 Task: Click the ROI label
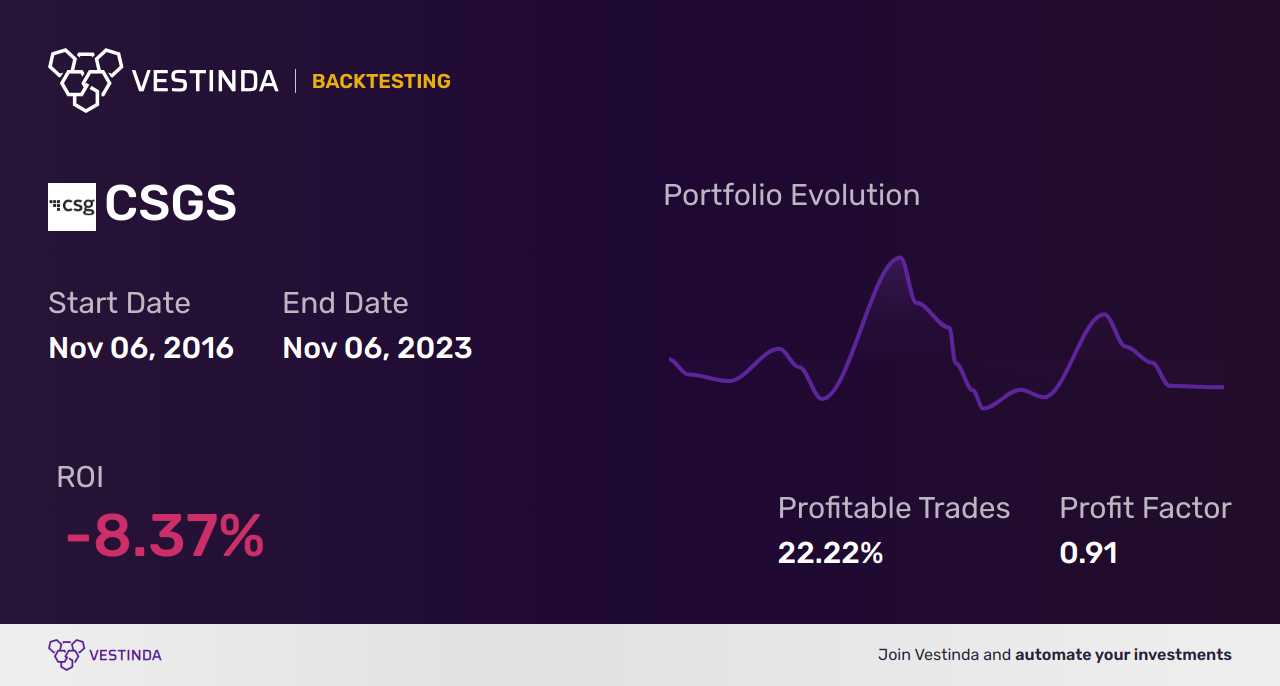pyautogui.click(x=80, y=477)
